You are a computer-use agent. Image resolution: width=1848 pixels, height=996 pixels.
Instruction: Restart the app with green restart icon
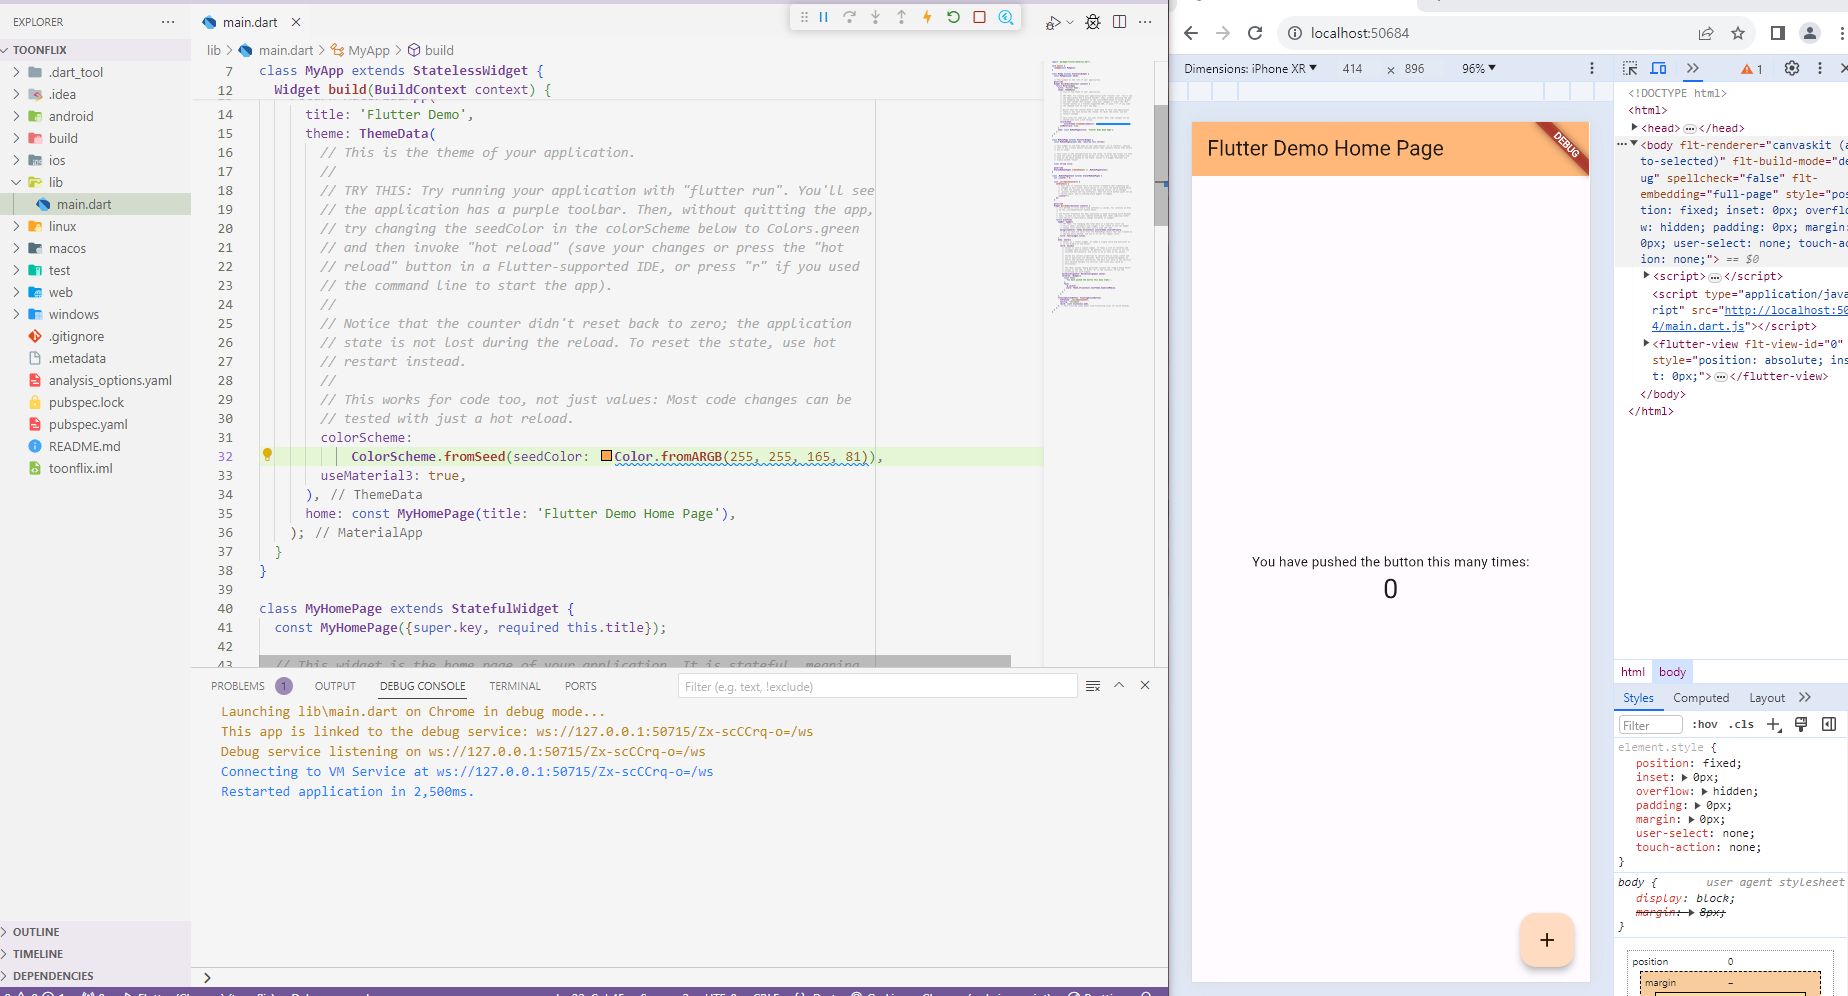coord(953,17)
